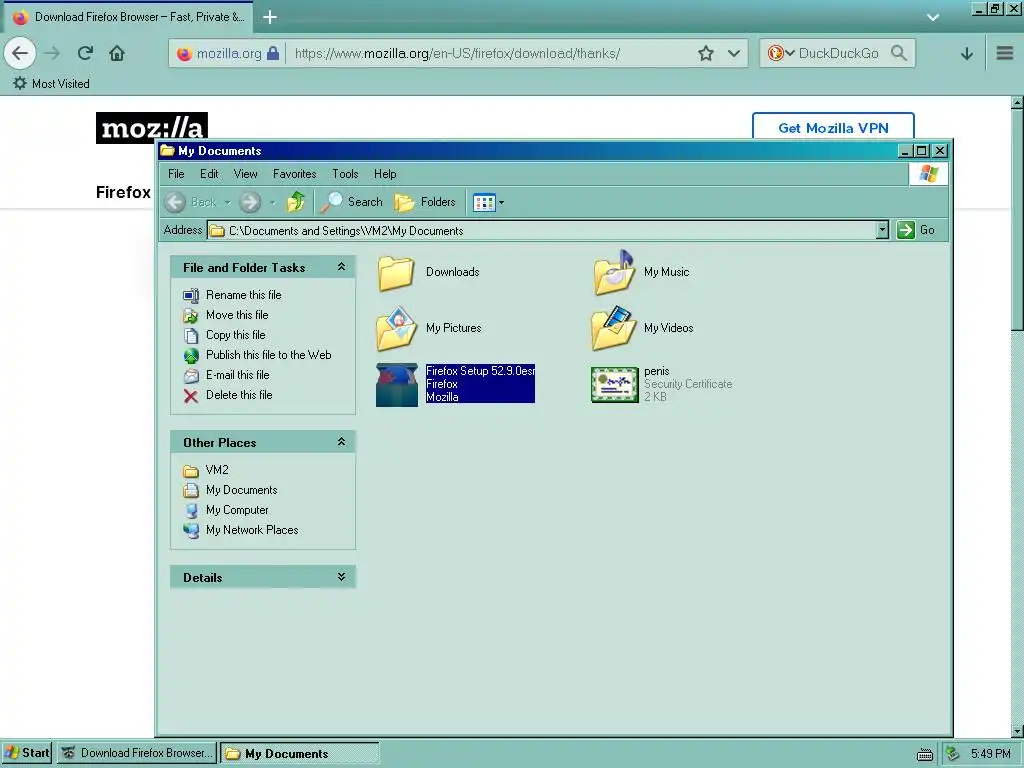The width and height of the screenshot is (1024, 768).
Task: Click E-mail this file
Action: 238,375
